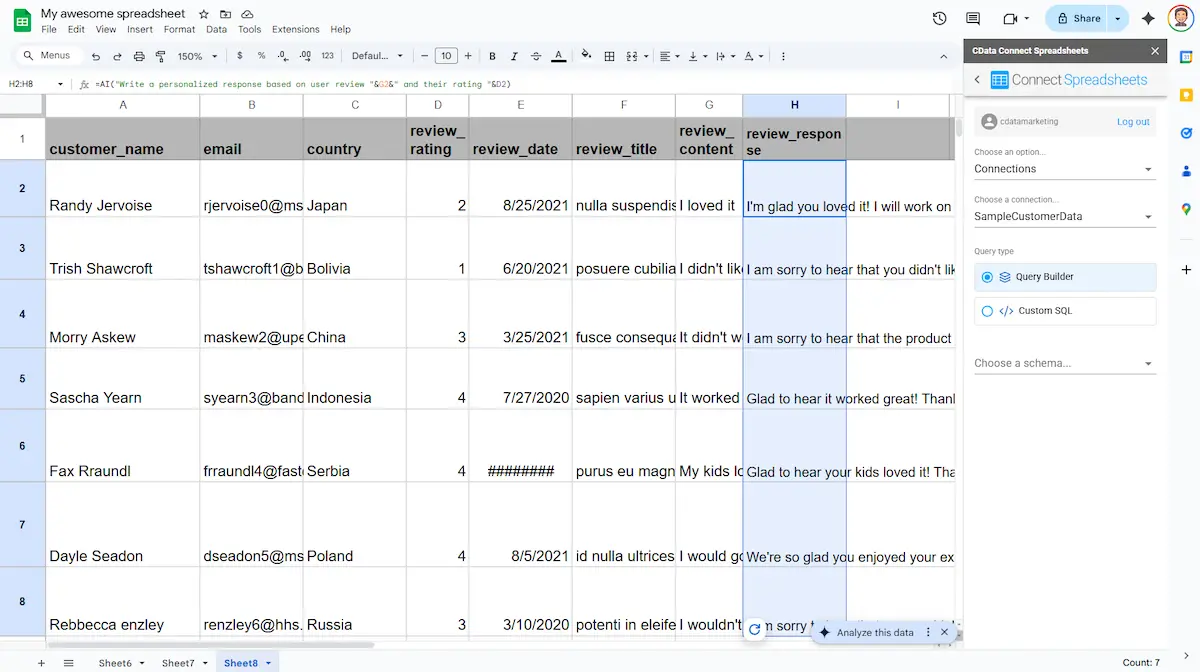Select the Custom SQL query type
This screenshot has width=1200, height=672.
[x=1065, y=311]
